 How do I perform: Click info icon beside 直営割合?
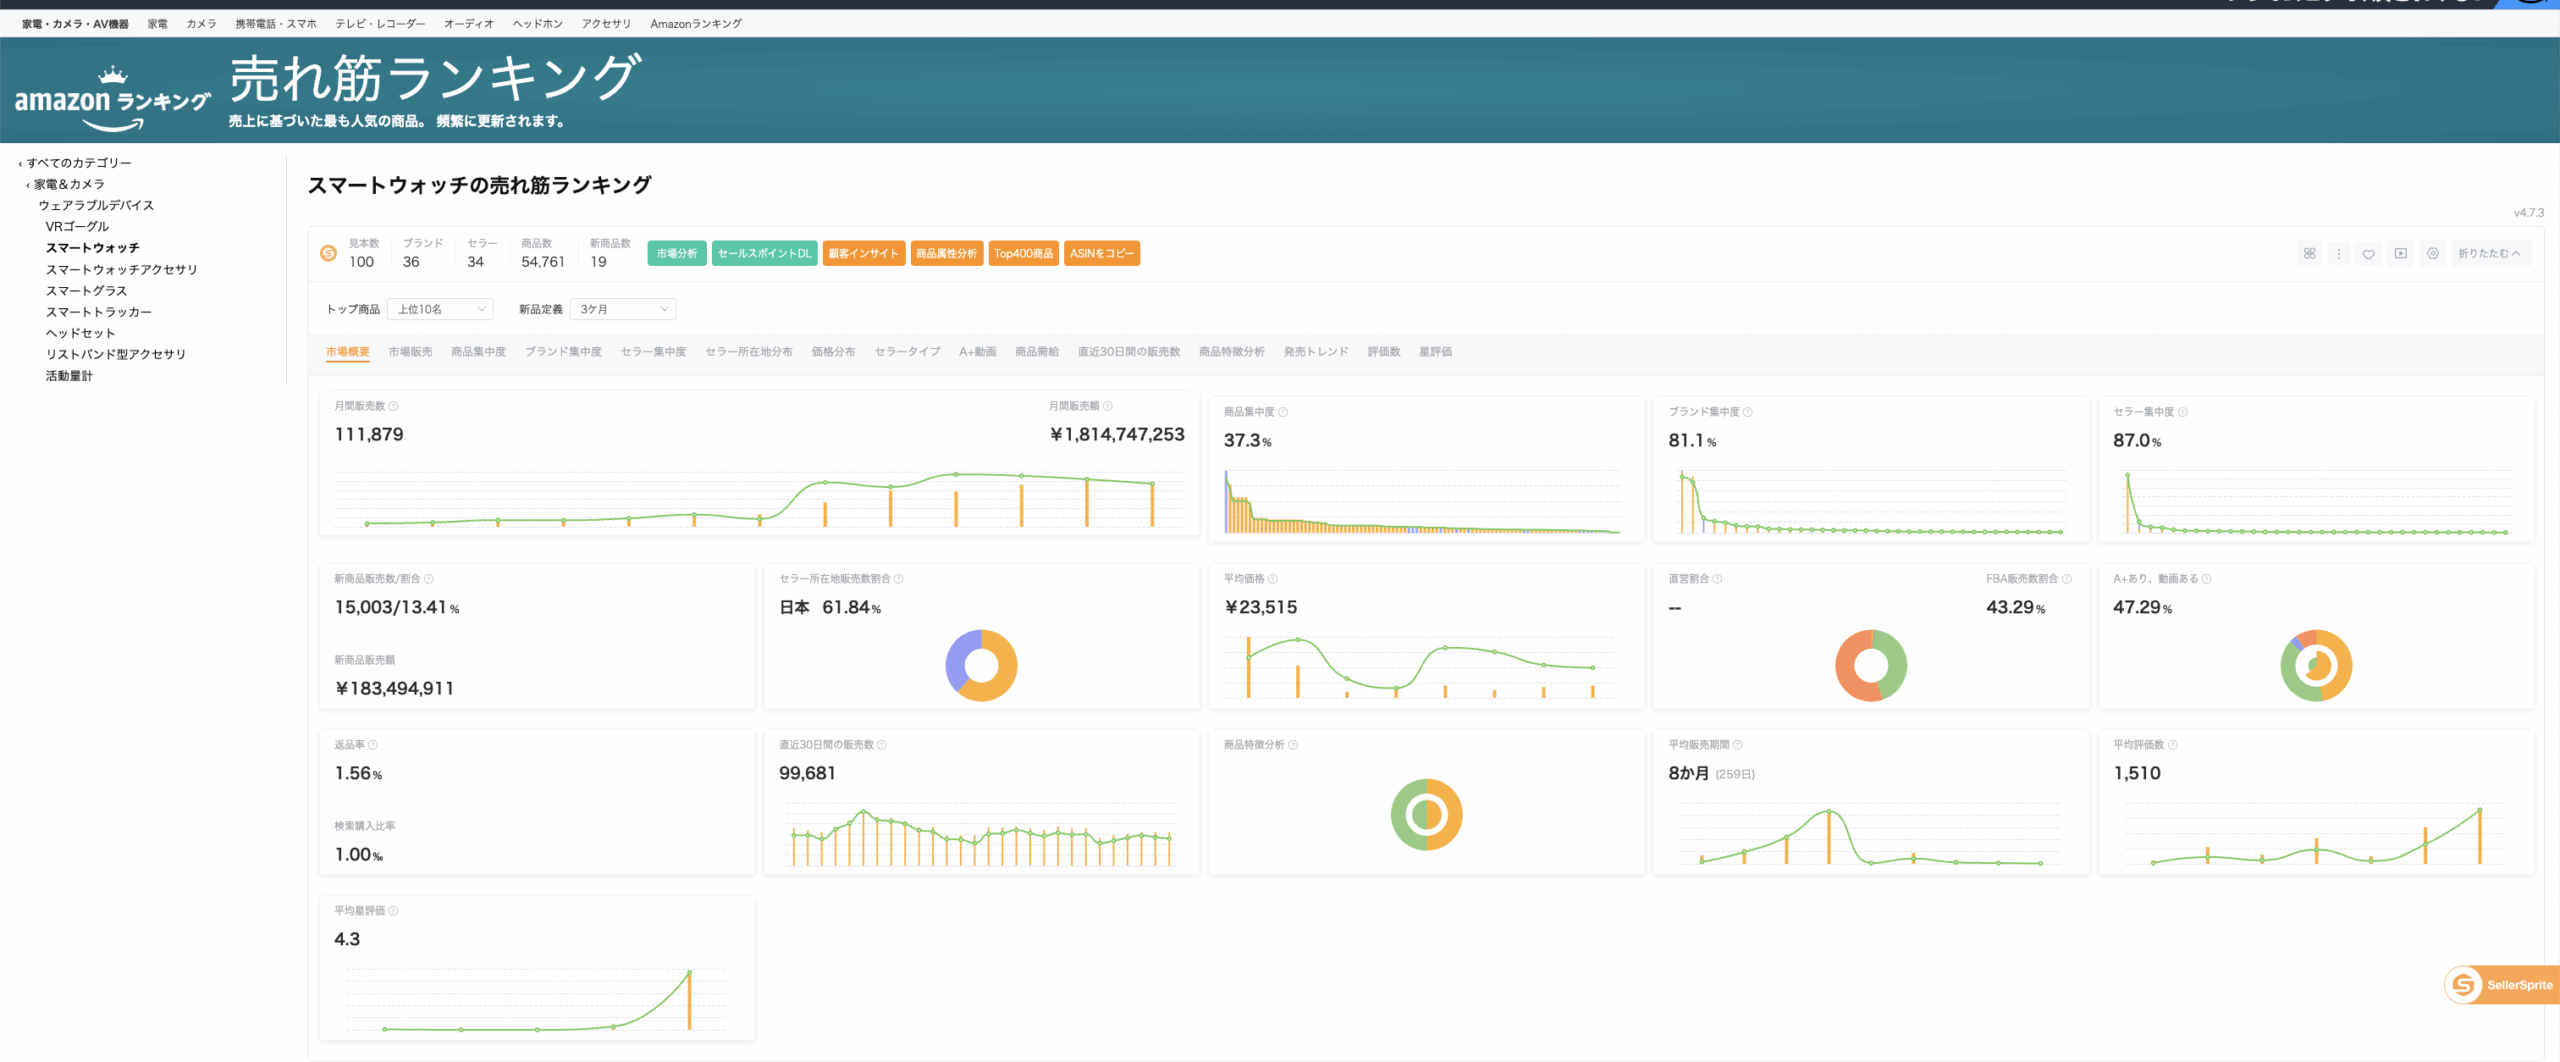1717,579
